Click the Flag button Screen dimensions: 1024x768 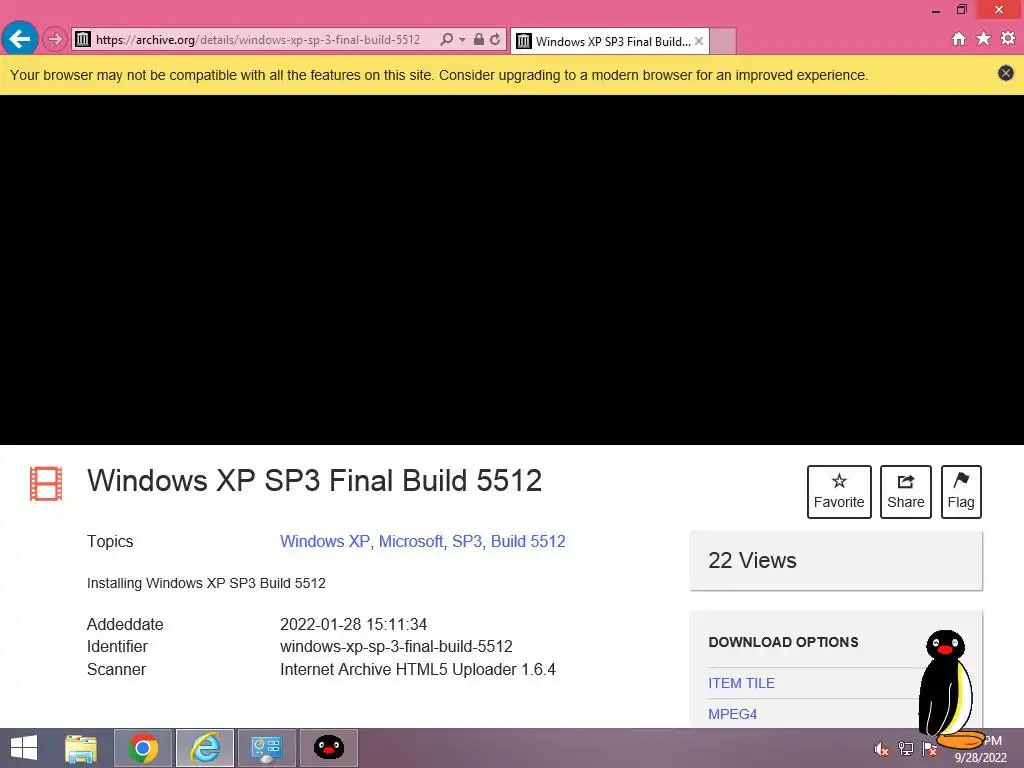(961, 492)
